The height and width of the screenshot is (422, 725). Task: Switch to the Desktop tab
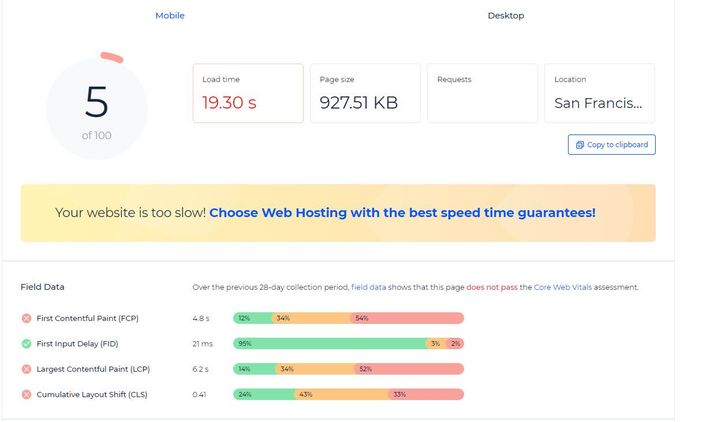(x=505, y=16)
